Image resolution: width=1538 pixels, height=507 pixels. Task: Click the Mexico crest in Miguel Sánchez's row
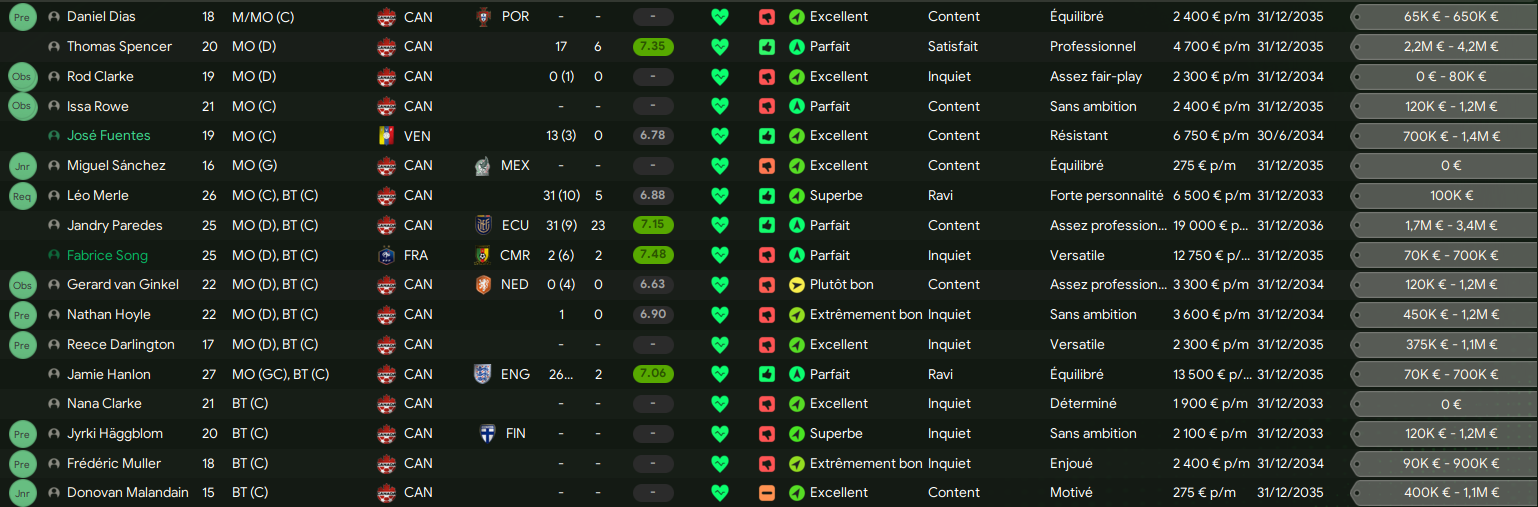click(x=483, y=166)
